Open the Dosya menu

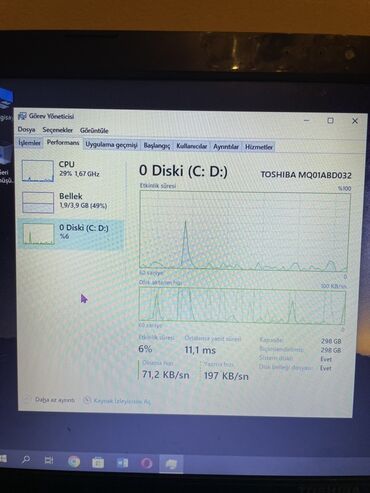(x=26, y=129)
